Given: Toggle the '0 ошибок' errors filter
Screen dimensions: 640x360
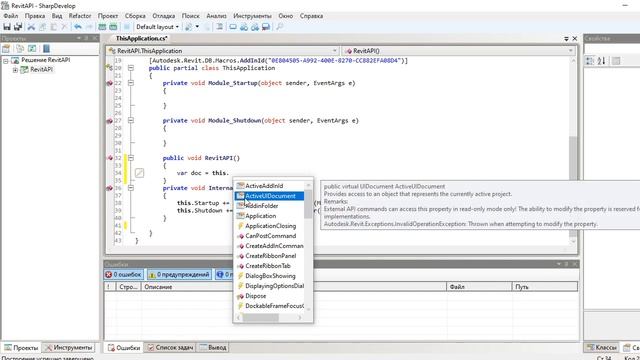Looking at the screenshot, I should [x=124, y=275].
